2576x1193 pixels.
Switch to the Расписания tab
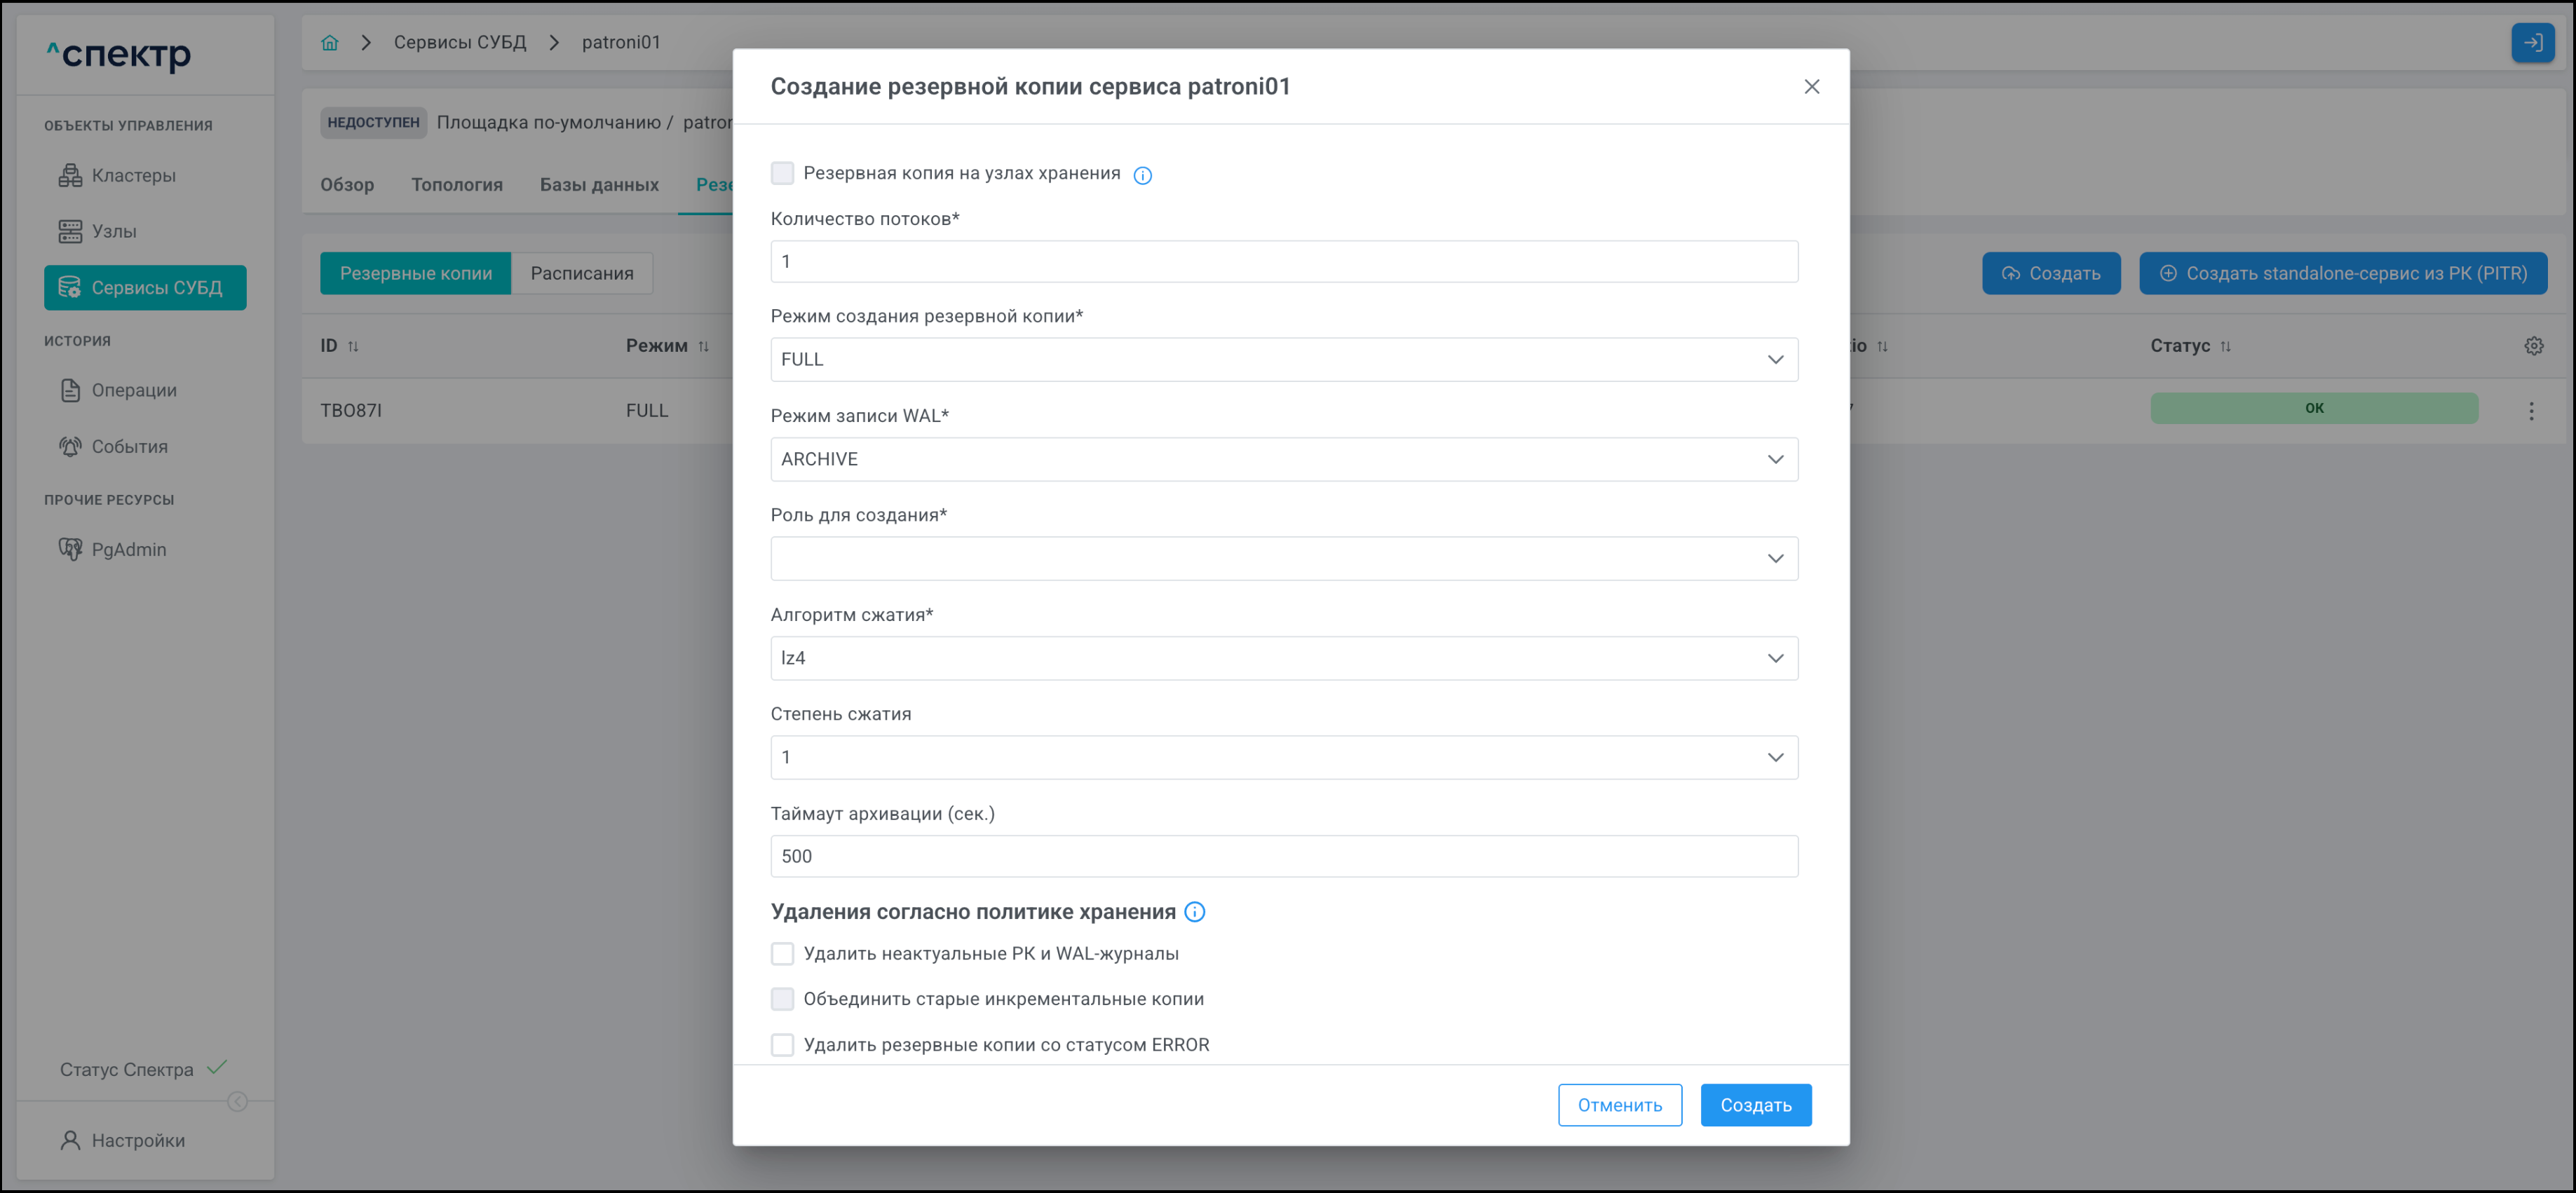pyautogui.click(x=581, y=273)
